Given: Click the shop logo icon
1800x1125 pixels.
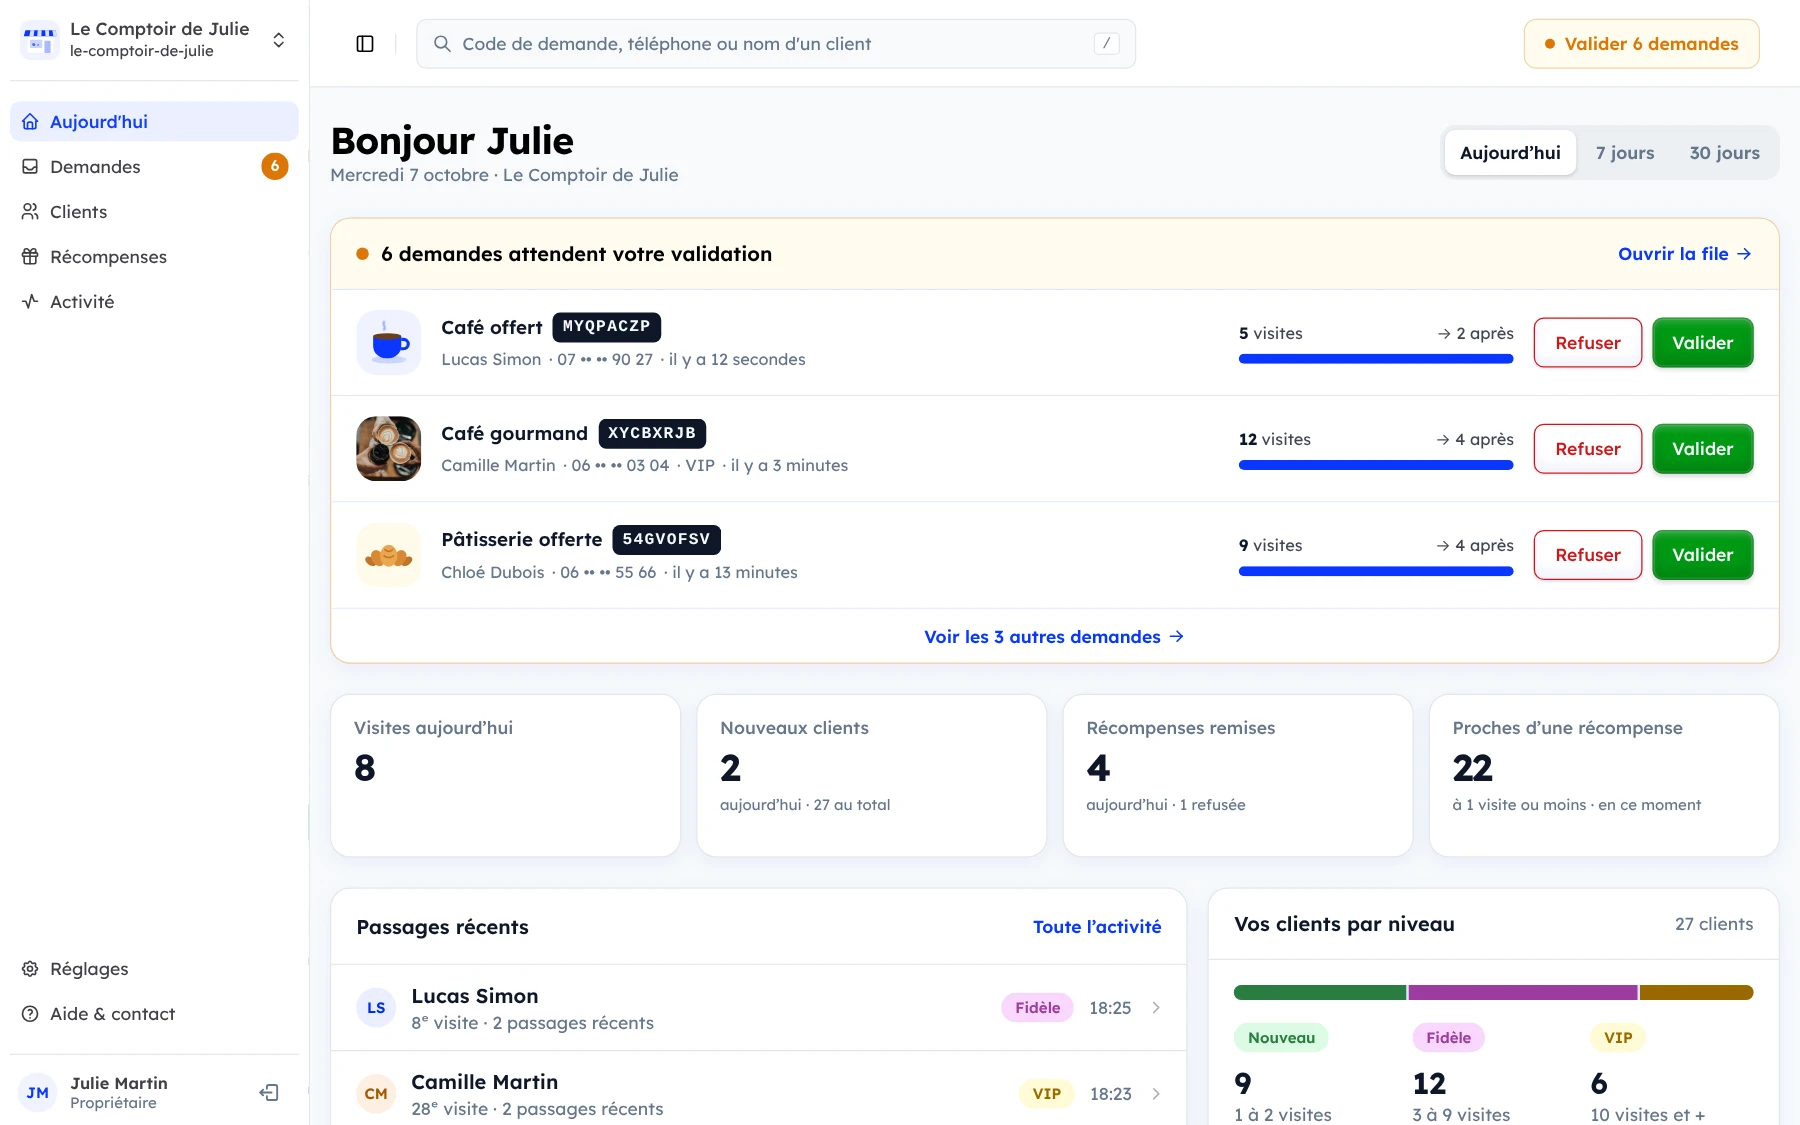Looking at the screenshot, I should pos(40,40).
